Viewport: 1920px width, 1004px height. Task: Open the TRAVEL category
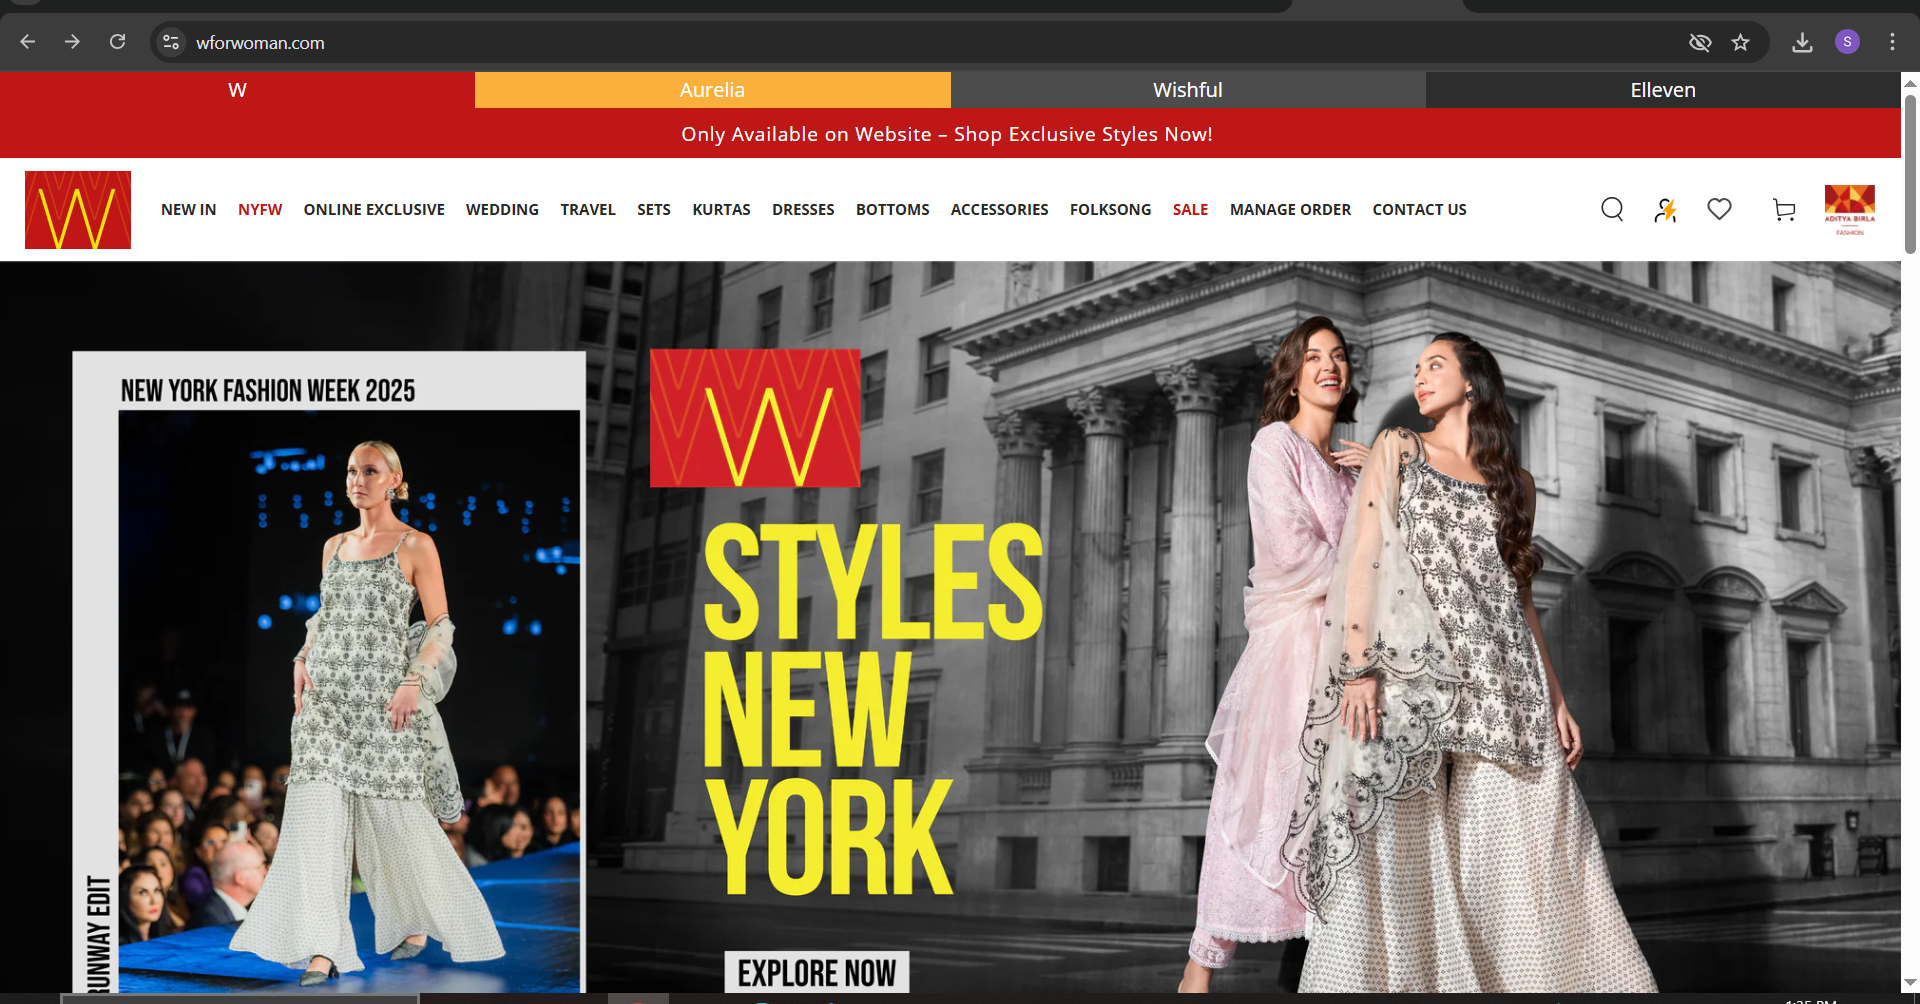[588, 209]
